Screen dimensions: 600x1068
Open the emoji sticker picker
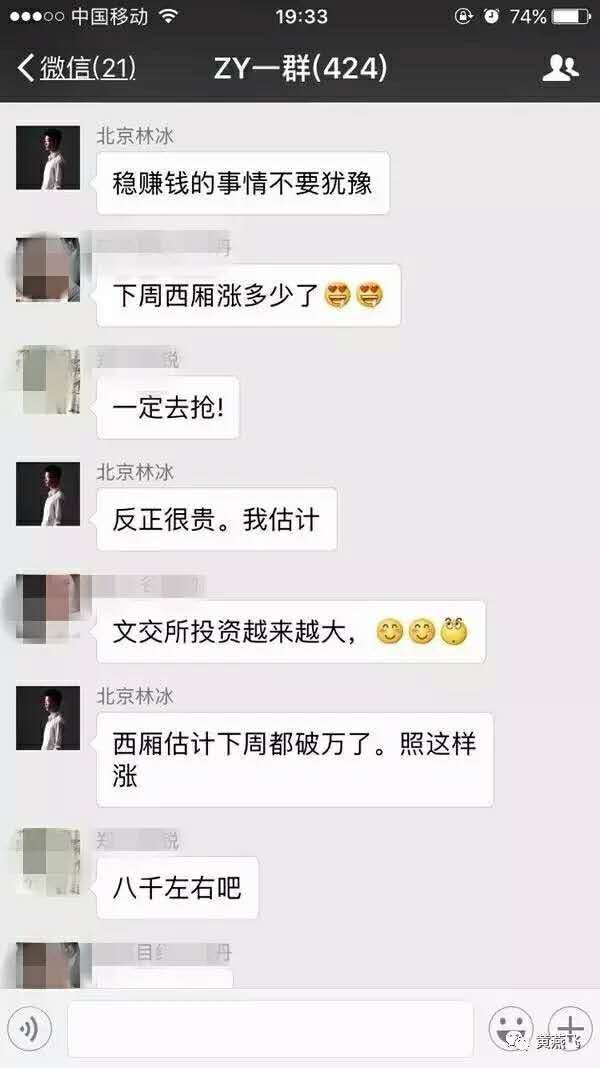[511, 1028]
